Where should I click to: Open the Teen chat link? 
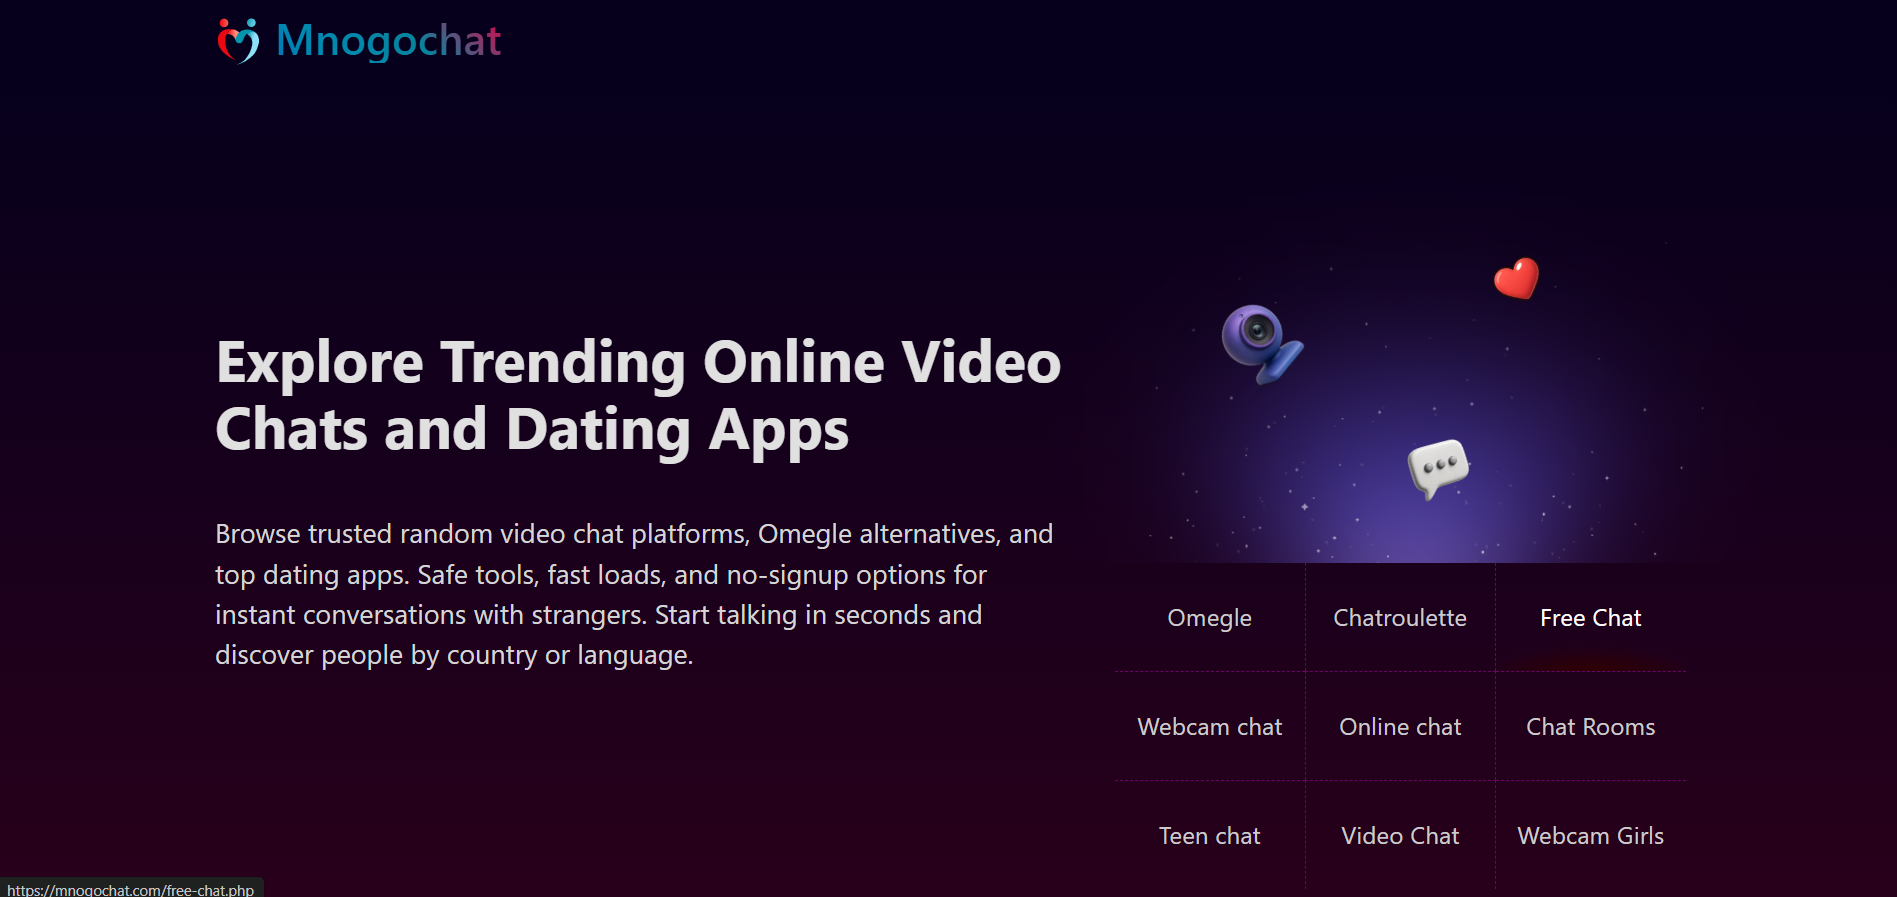1209,836
